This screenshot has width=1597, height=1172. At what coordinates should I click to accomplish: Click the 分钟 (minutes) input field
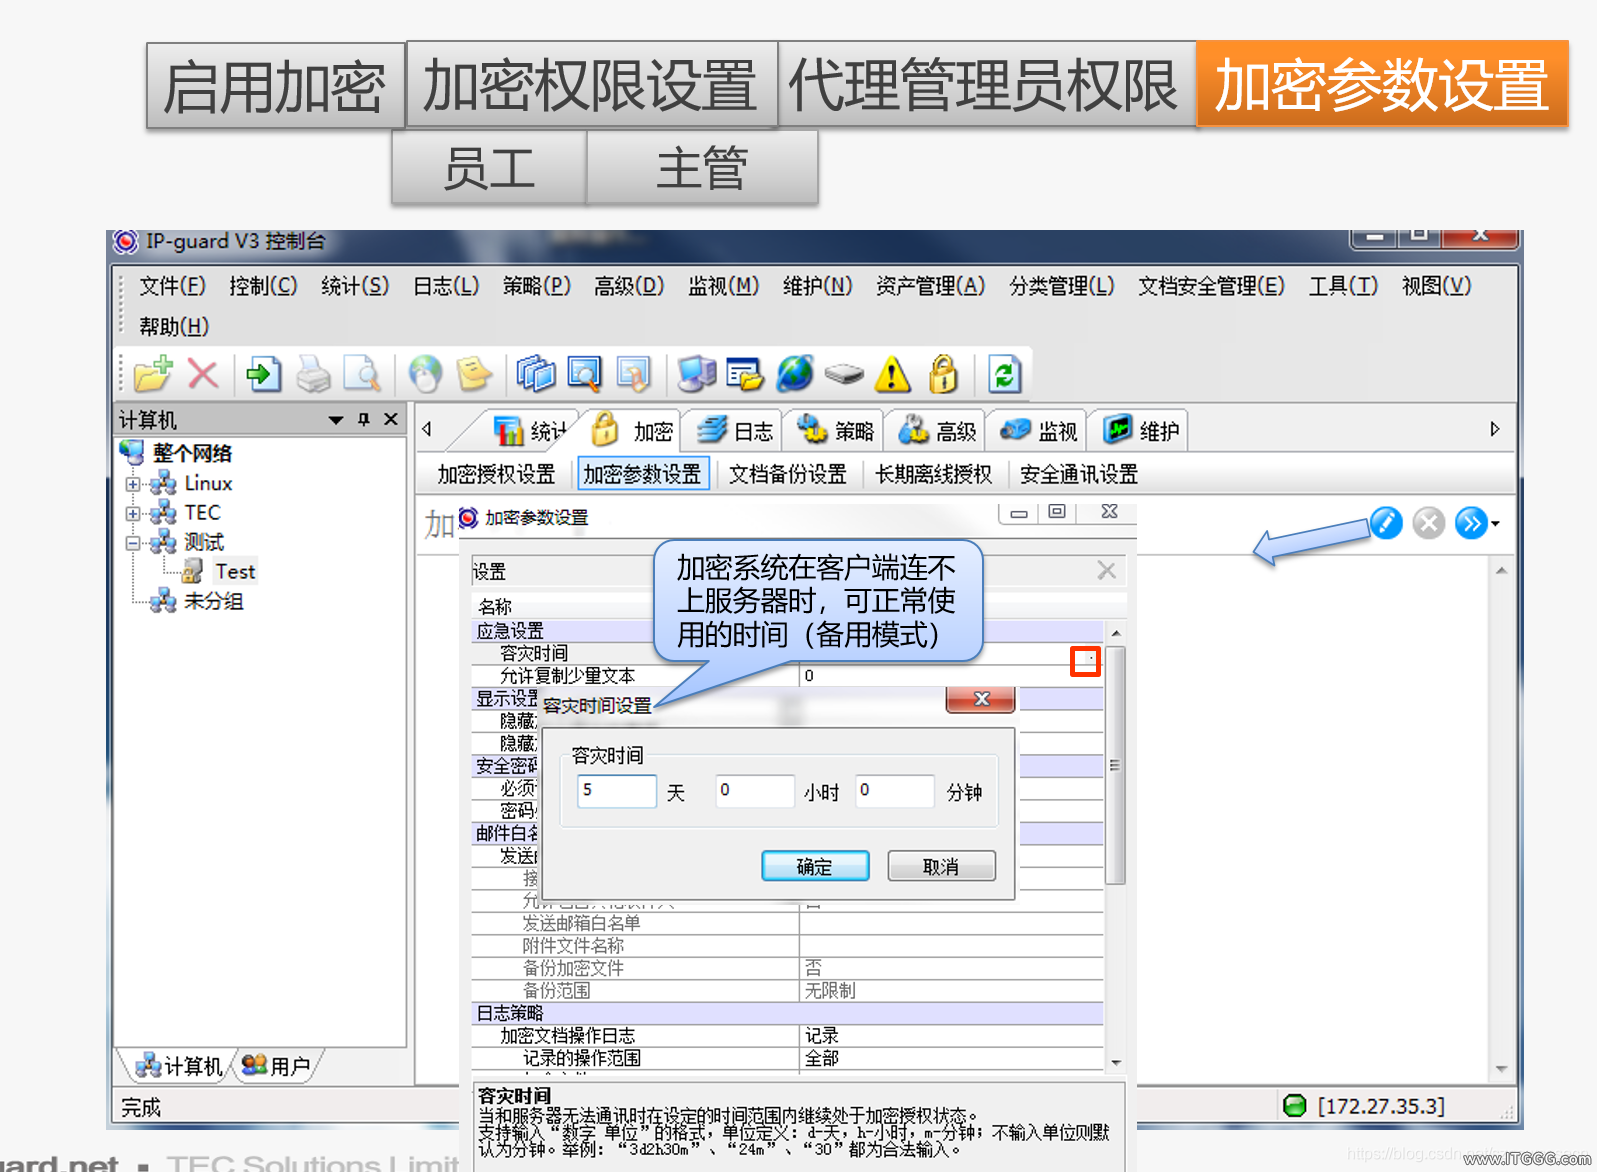895,791
